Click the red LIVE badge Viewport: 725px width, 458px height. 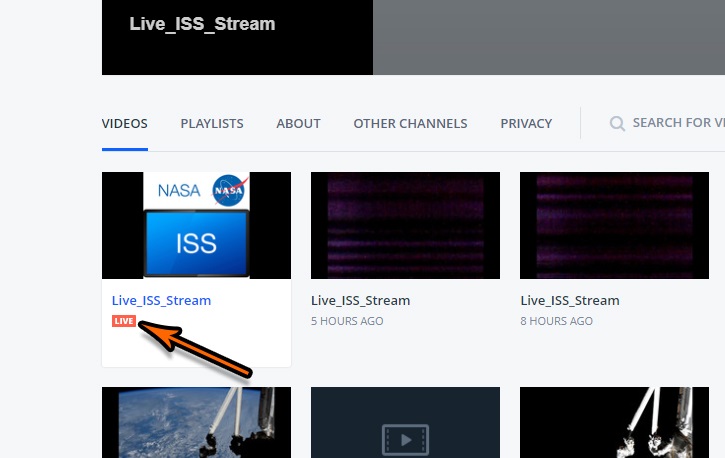point(124,321)
